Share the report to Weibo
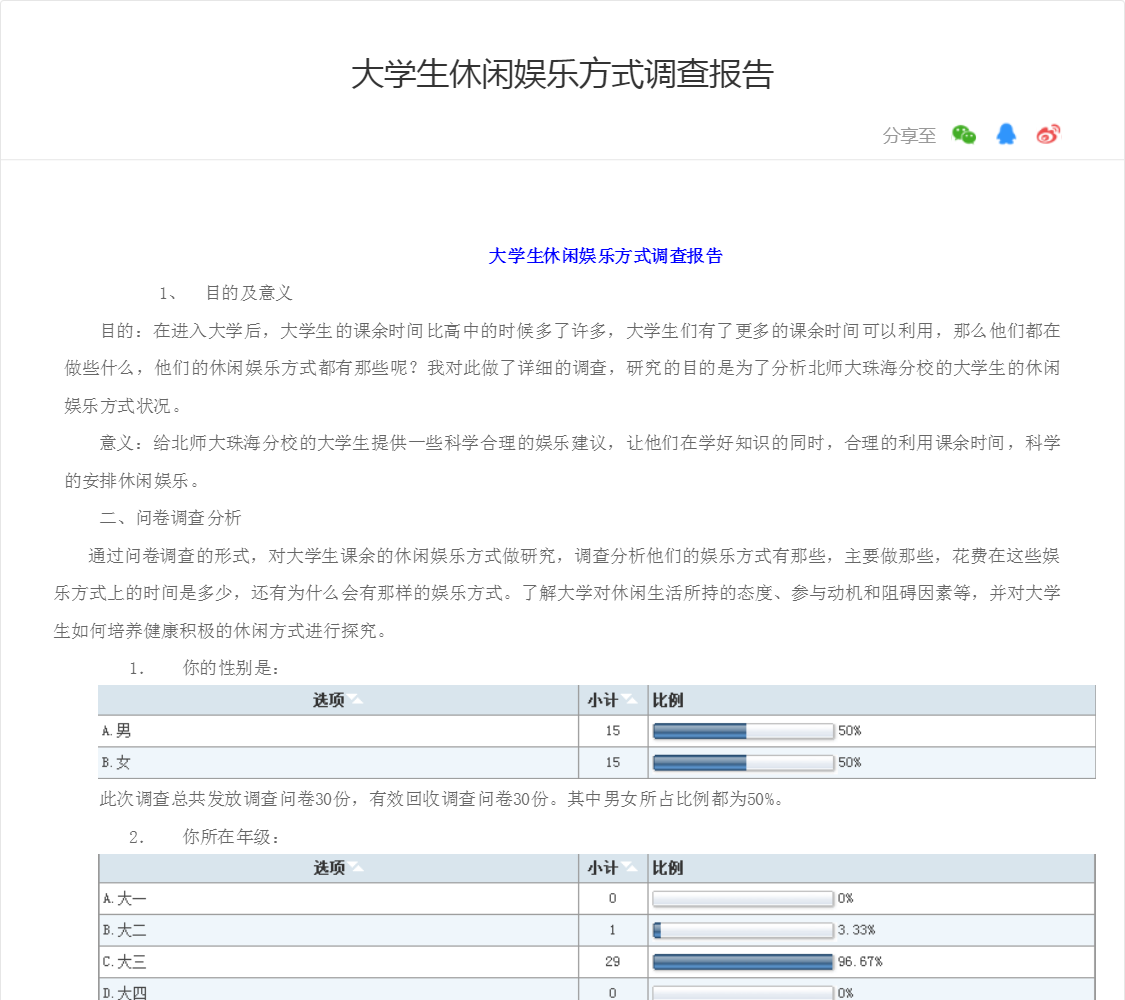Viewport: 1125px width, 1000px height. click(x=1048, y=134)
